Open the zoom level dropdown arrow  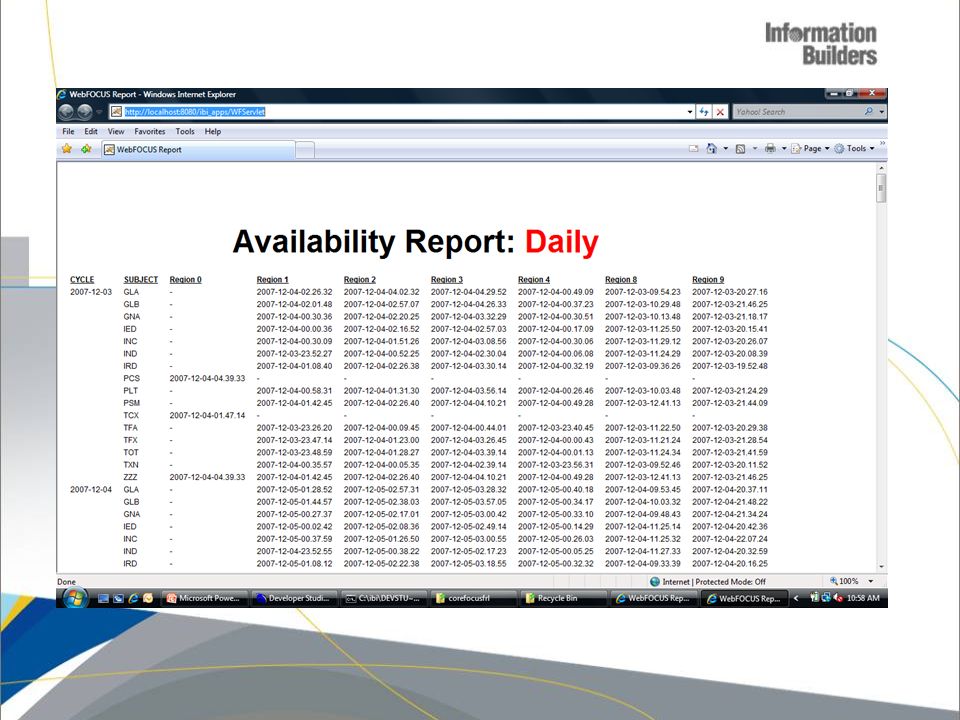[871, 581]
